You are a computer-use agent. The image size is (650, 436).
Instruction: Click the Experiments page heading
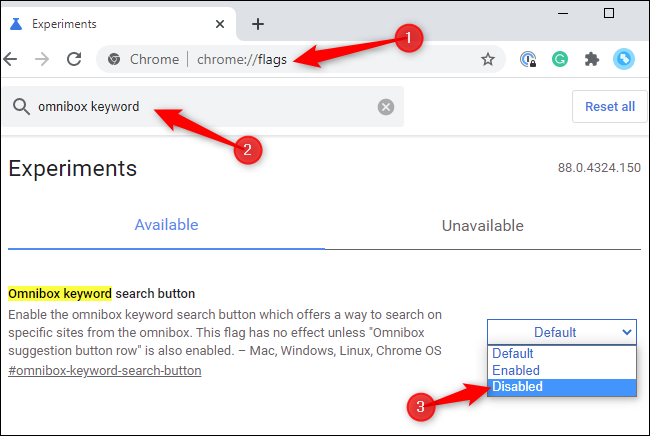(73, 168)
